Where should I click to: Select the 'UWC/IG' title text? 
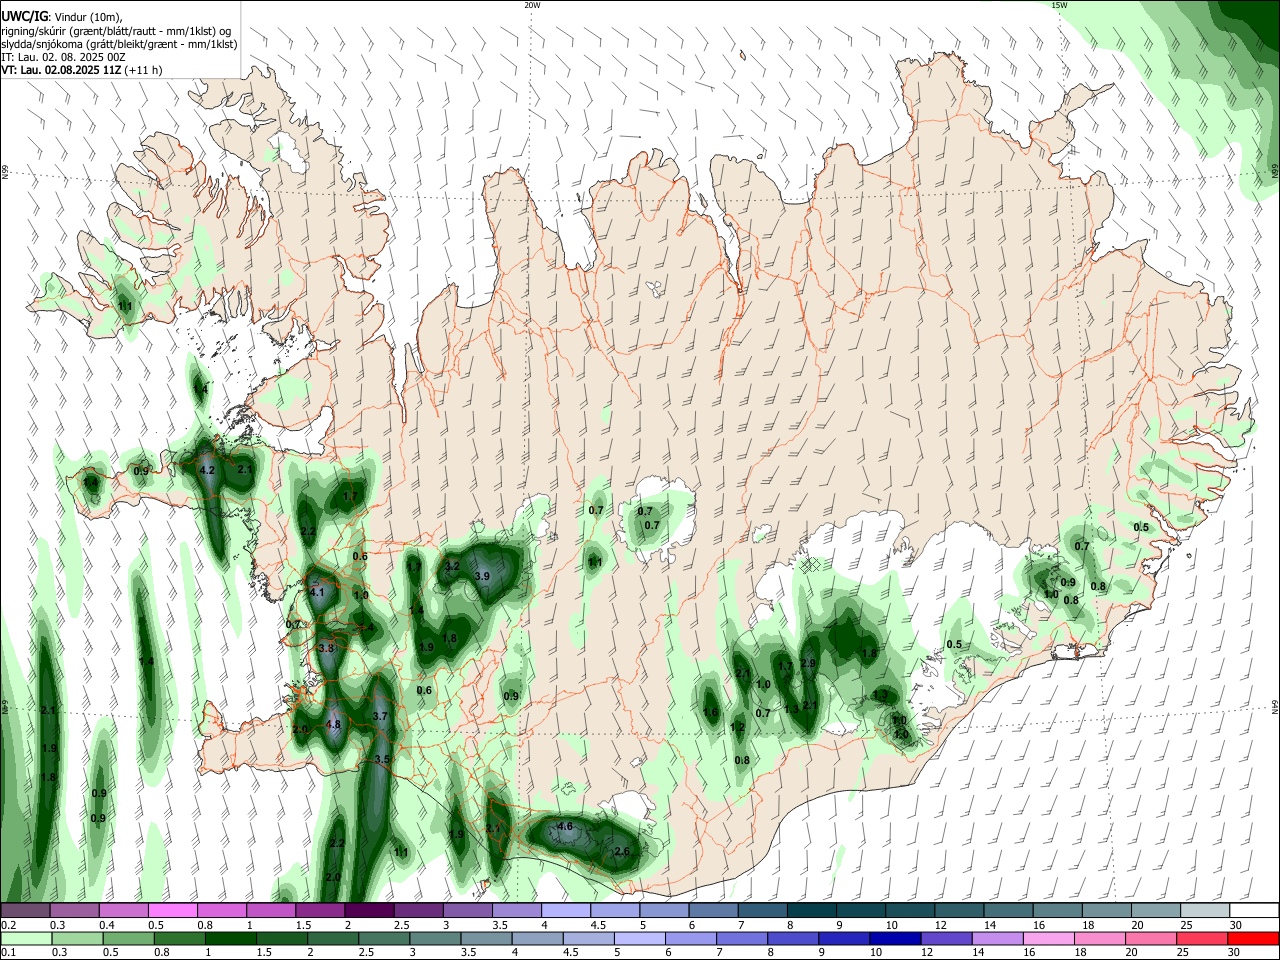coord(23,17)
